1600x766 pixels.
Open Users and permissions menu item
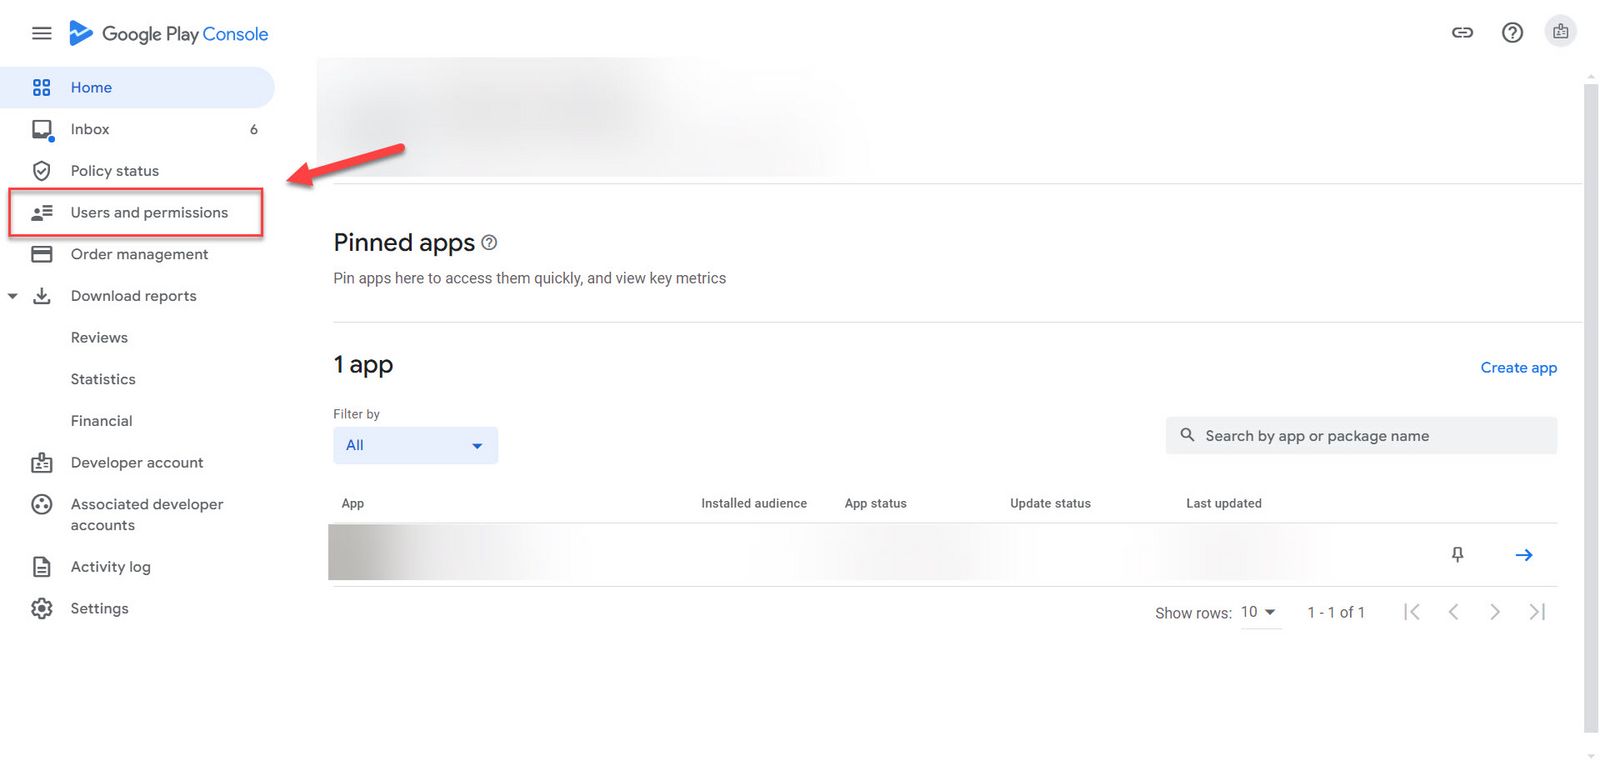[x=149, y=213]
